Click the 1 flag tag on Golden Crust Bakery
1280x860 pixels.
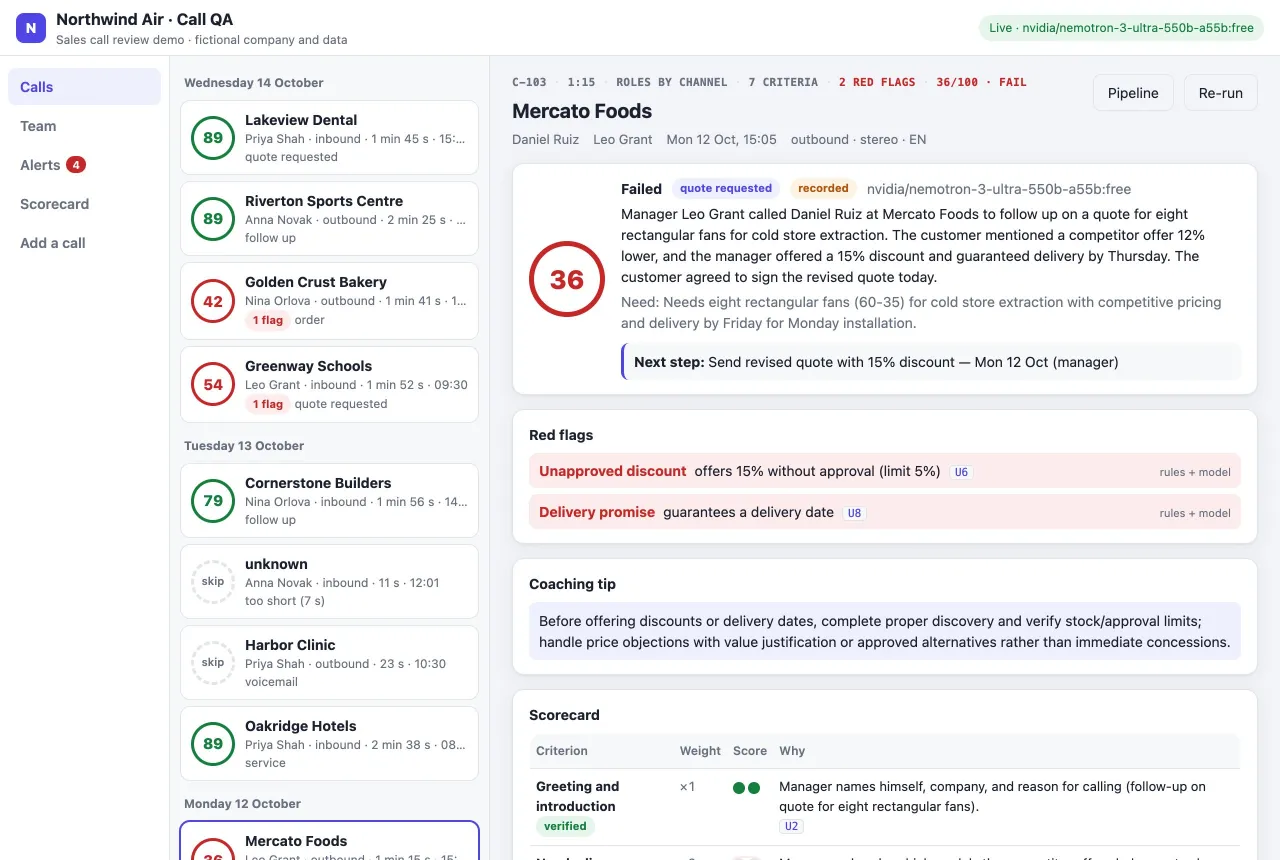pyautogui.click(x=267, y=320)
